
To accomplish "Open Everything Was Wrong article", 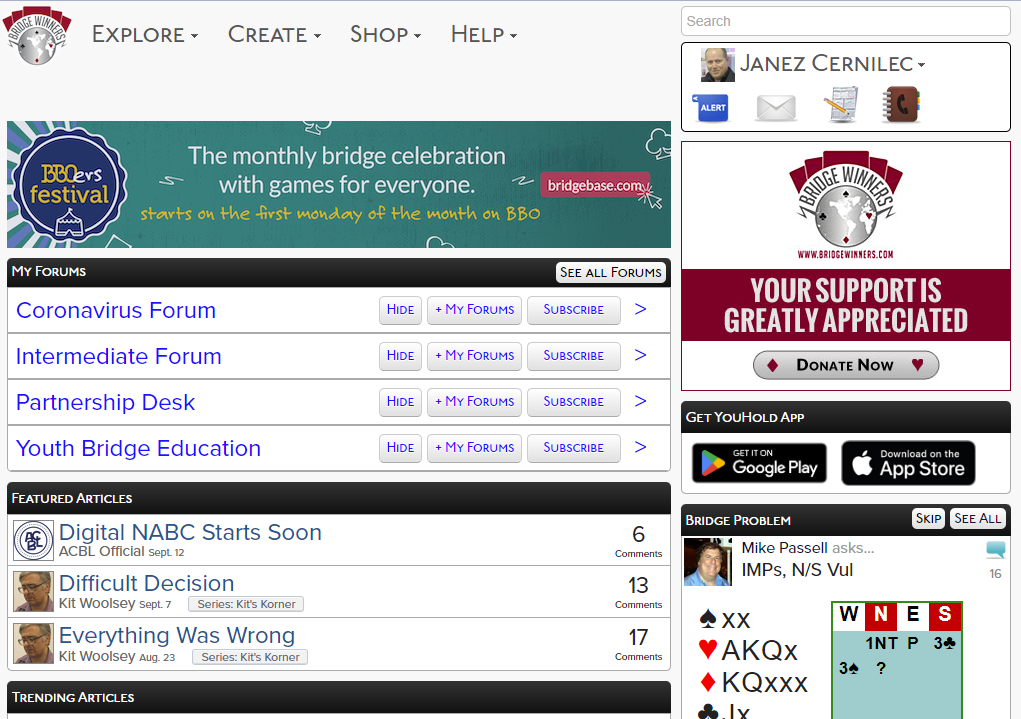I will click(x=176, y=635).
